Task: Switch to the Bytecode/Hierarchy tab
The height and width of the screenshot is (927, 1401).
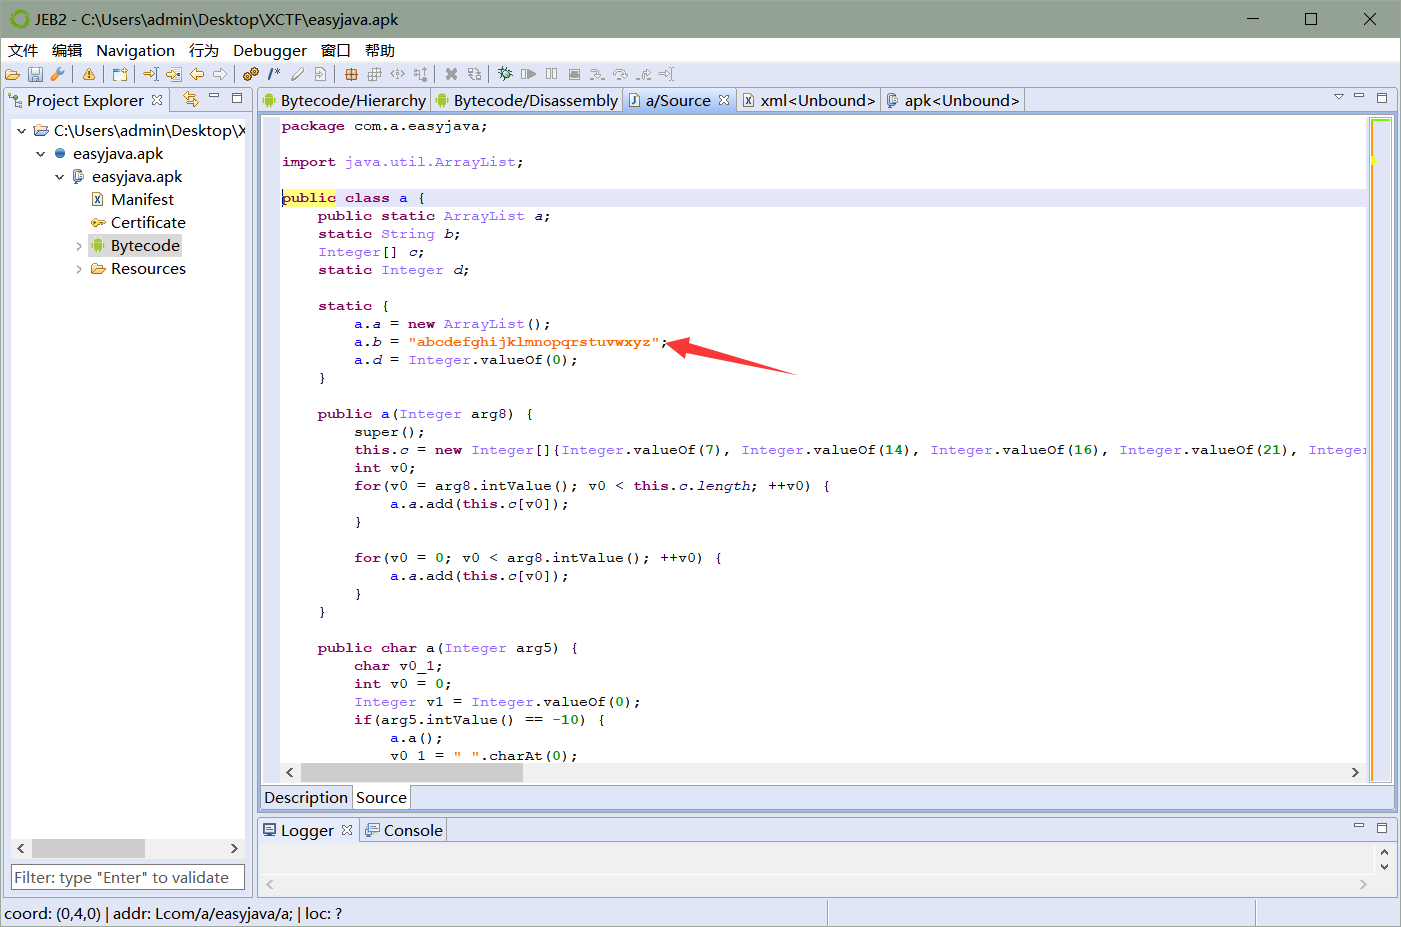Action: [345, 100]
